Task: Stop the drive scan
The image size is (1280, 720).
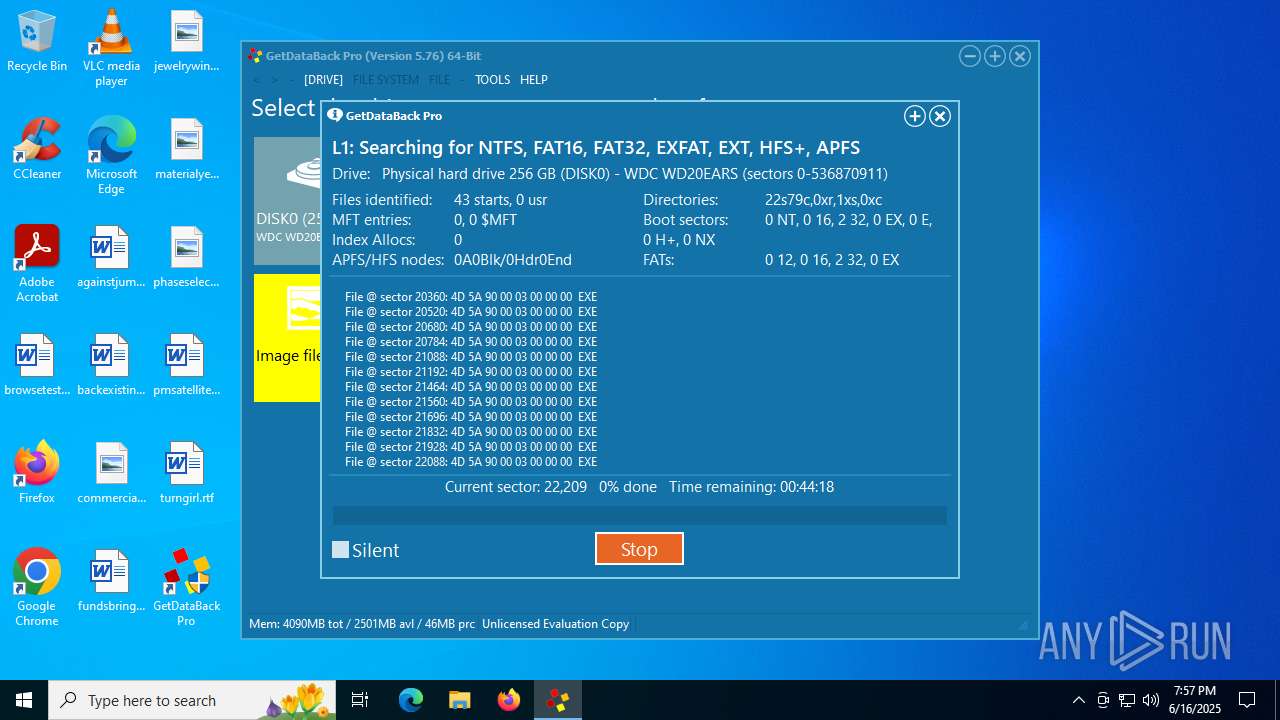Action: point(639,549)
